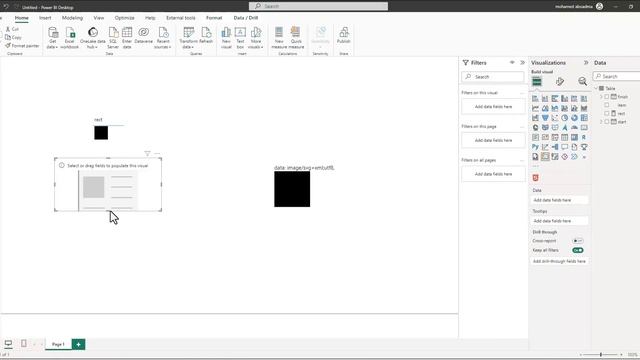The height and width of the screenshot is (360, 640).
Task: Check the rect field checkbox
Action: (607, 113)
